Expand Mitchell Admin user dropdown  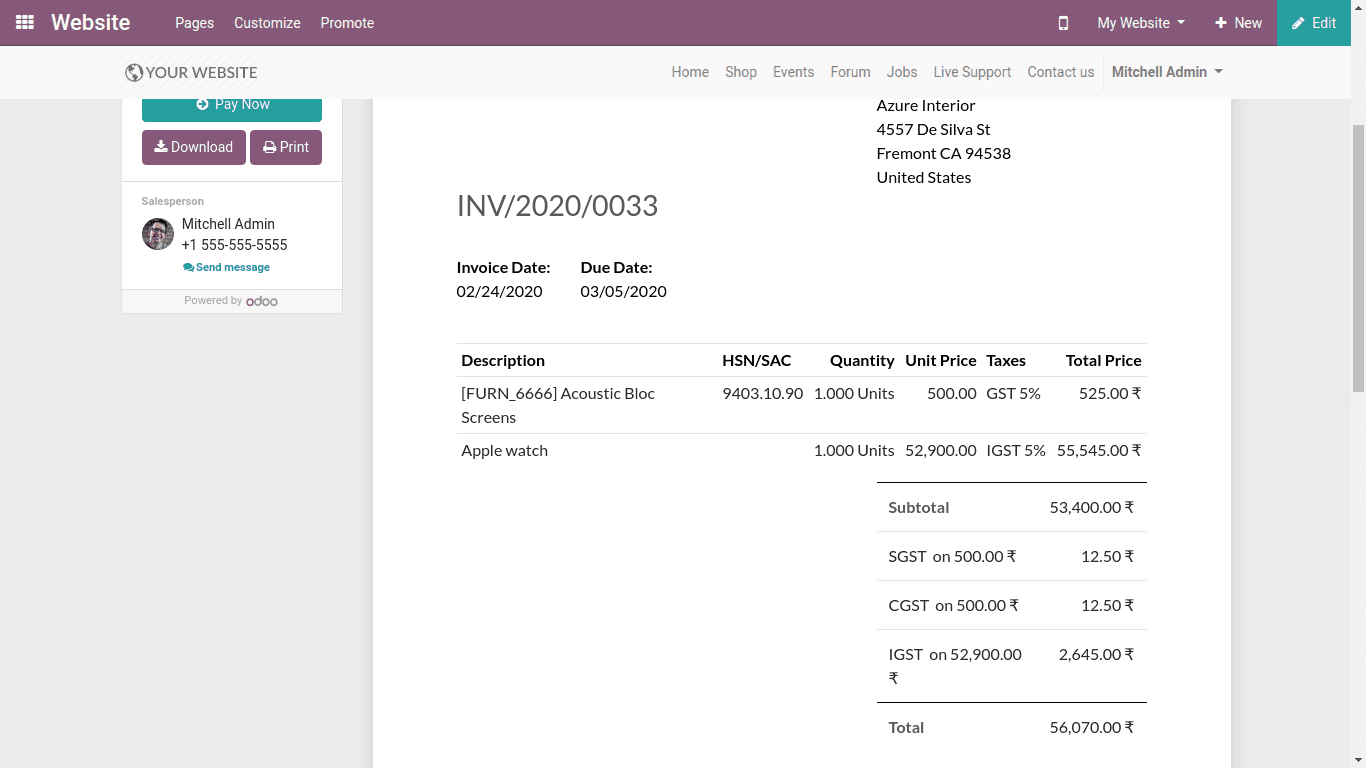point(1167,72)
